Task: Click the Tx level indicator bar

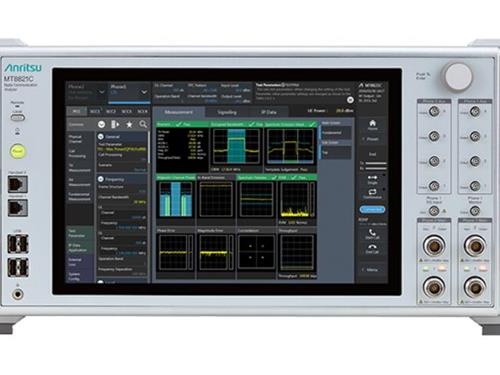Action: click(376, 163)
